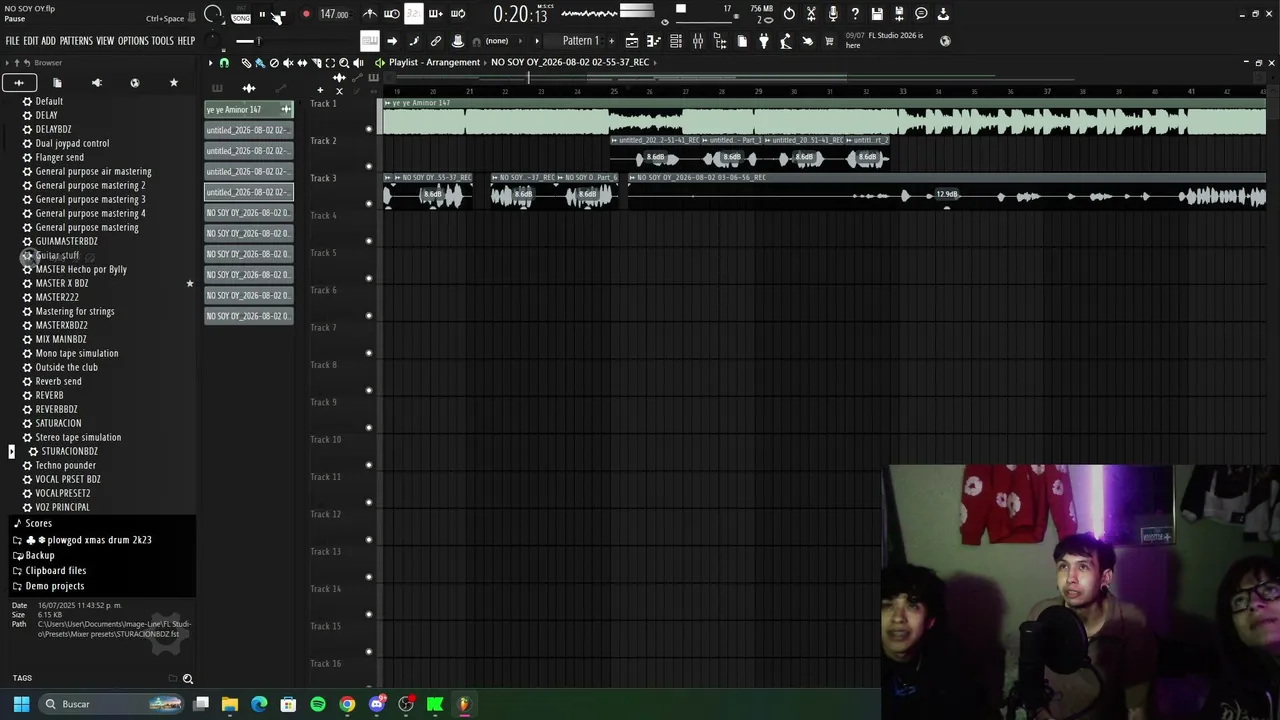Show the Playlist window via toolbar icon
The height and width of the screenshot is (720, 1280).
631,41
